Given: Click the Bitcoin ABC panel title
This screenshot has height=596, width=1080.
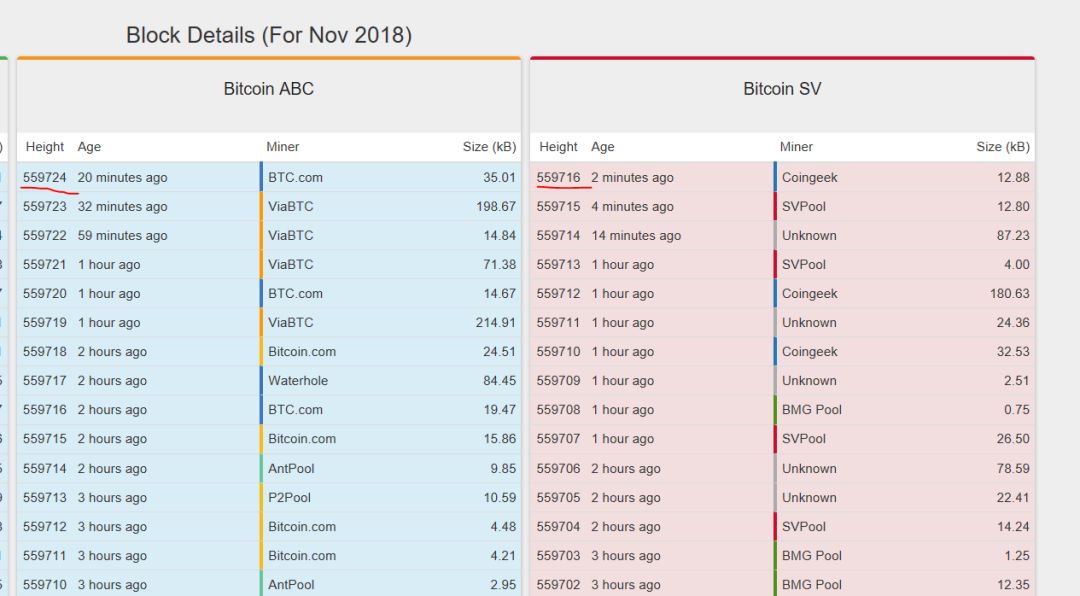Looking at the screenshot, I should pos(269,89).
